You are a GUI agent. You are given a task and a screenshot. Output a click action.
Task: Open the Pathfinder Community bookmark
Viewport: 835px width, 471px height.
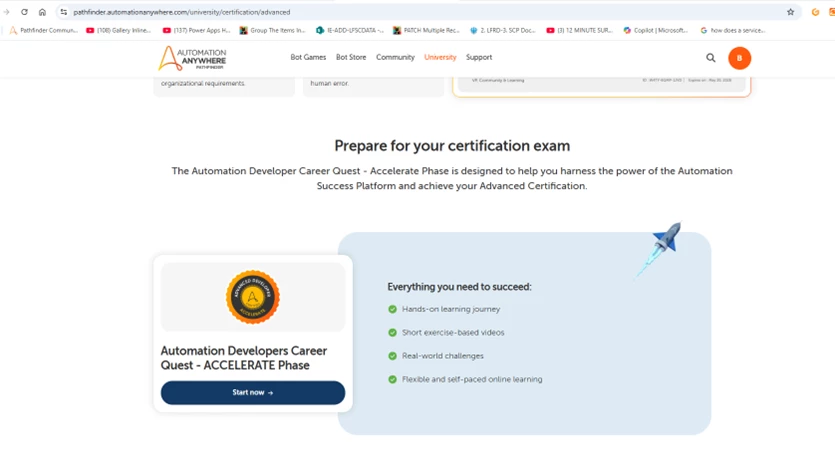(x=43, y=30)
